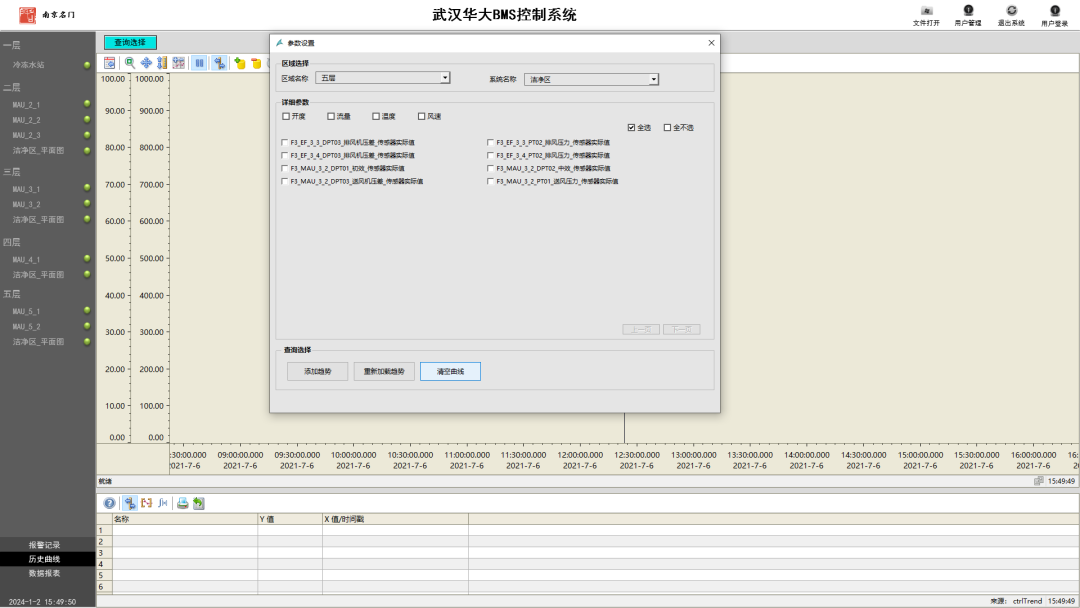The image size is (1080, 608).
Task: Click the 清空曲线 button
Action: coord(450,372)
